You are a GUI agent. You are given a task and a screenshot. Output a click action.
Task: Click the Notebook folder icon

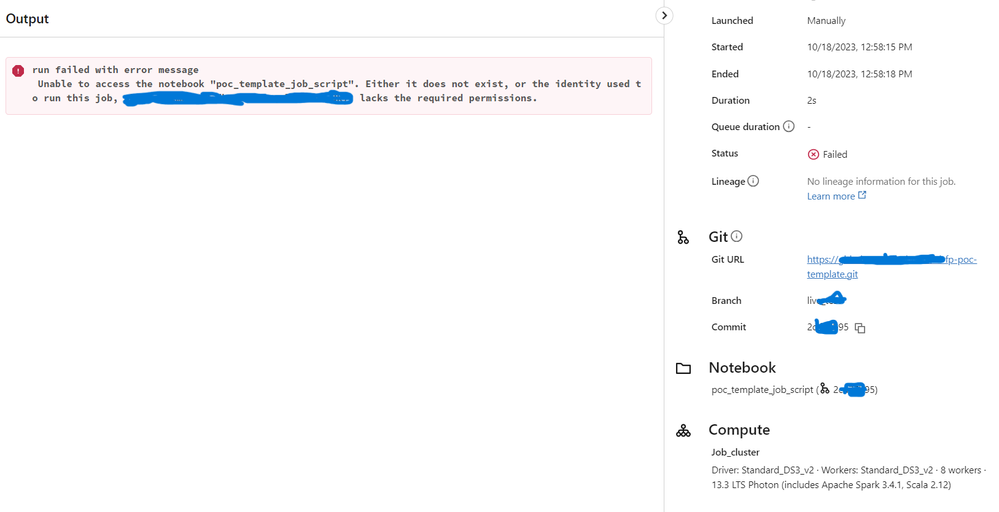click(x=683, y=368)
